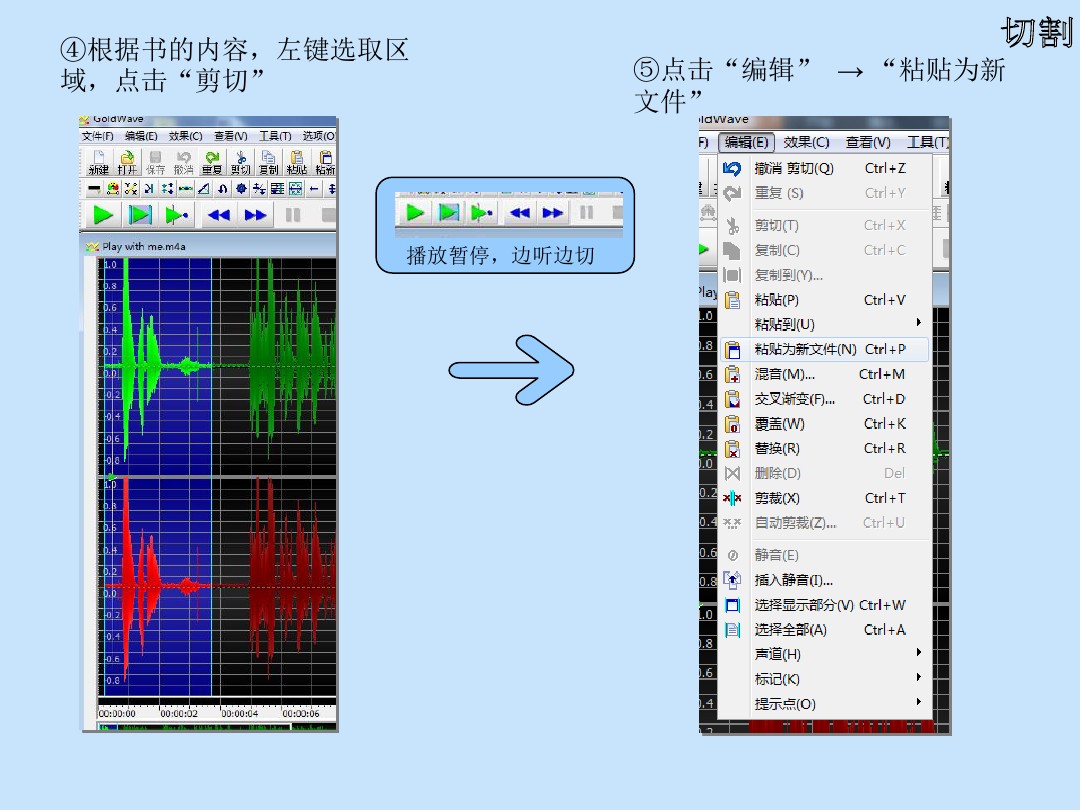Open 文件(F) menu in left GoldWave window

[x=98, y=136]
